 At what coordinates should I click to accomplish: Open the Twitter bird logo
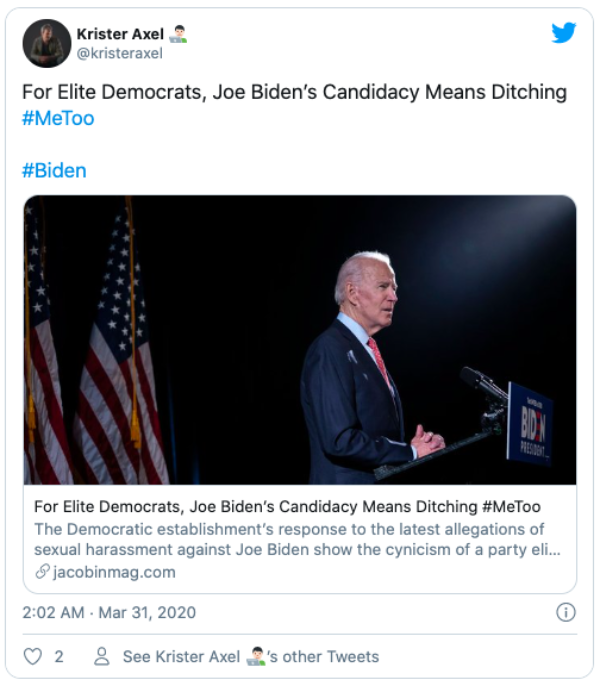point(564,33)
